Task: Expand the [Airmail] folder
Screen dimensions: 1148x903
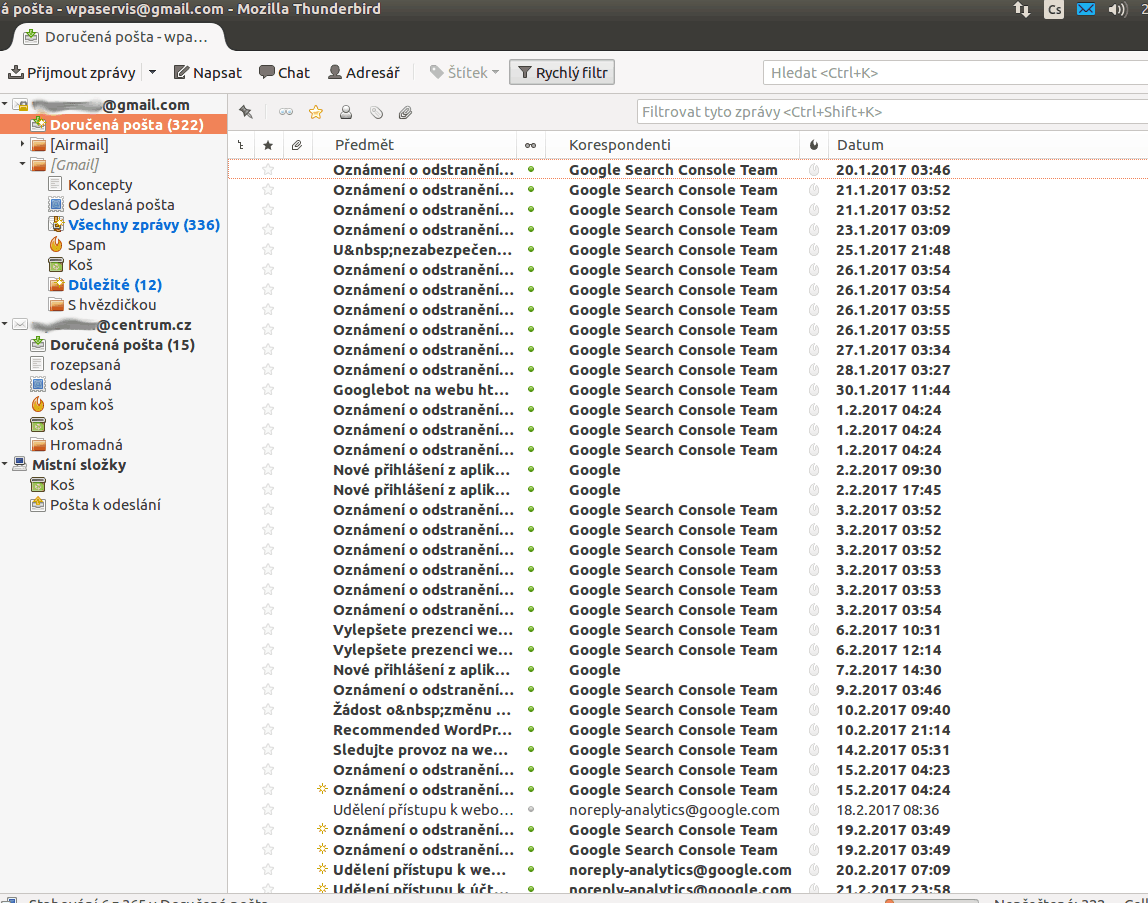Action: pyautogui.click(x=23, y=144)
